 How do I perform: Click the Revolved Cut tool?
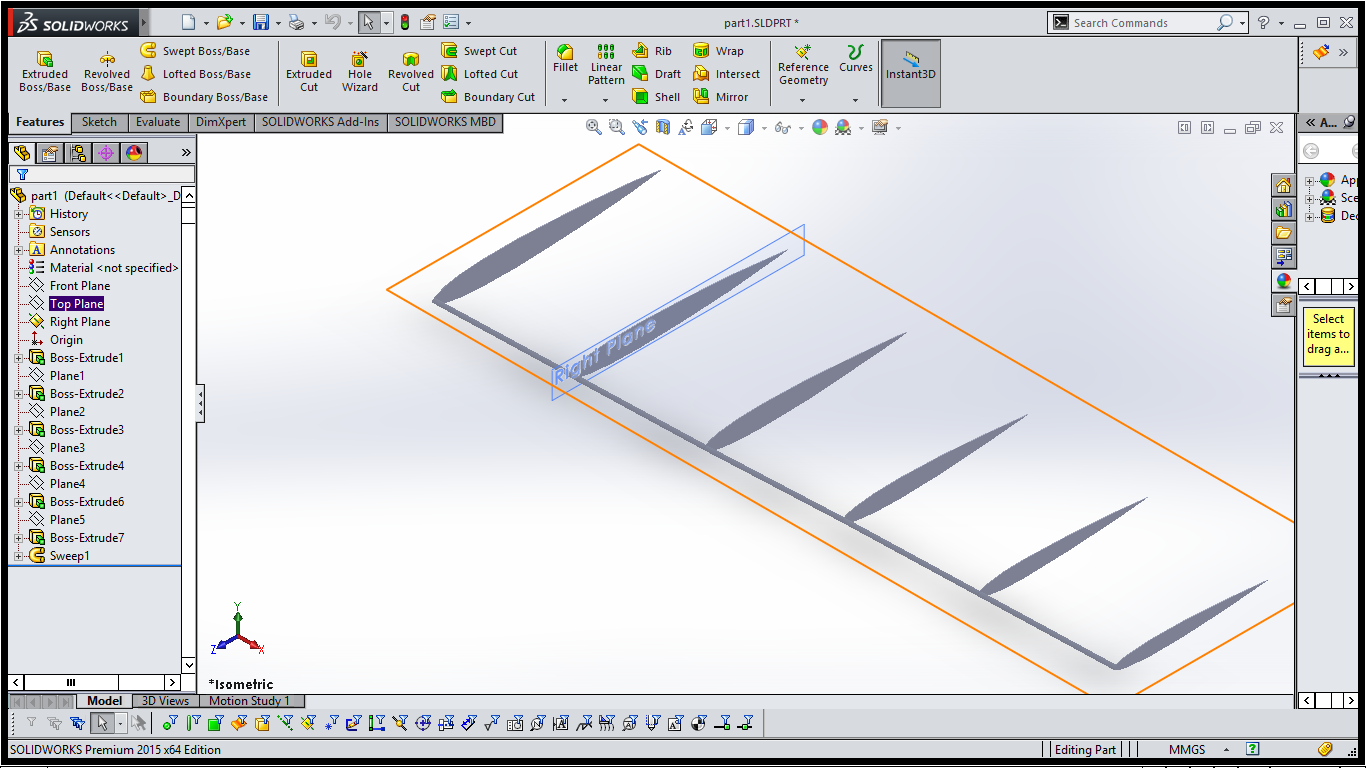pos(411,72)
